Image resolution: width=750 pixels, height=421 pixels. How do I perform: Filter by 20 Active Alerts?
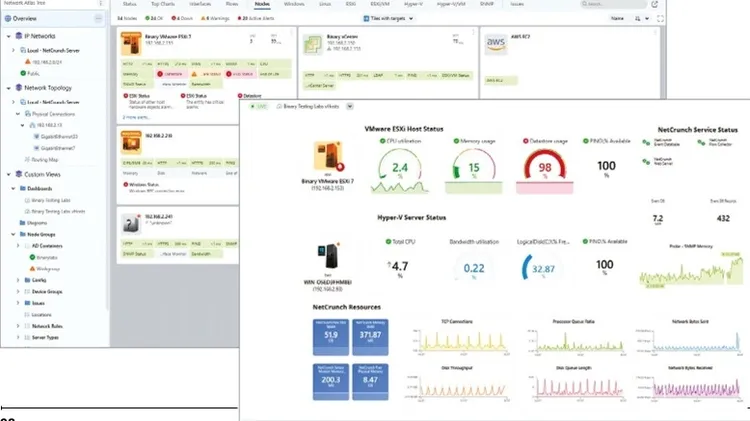coord(256,18)
